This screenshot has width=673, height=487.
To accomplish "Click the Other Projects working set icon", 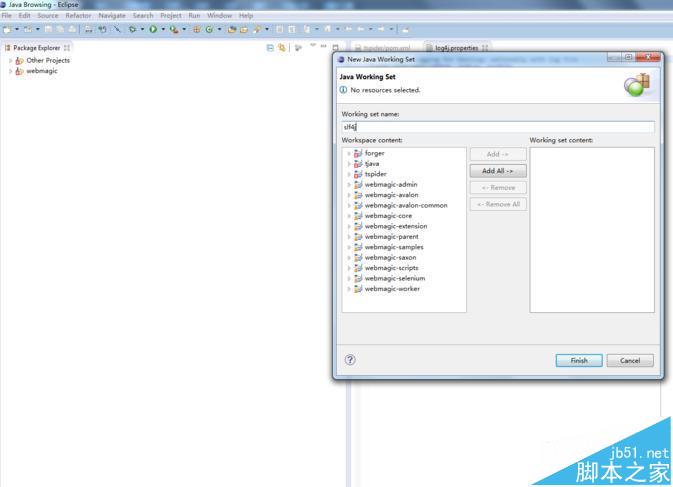I will [x=19, y=60].
